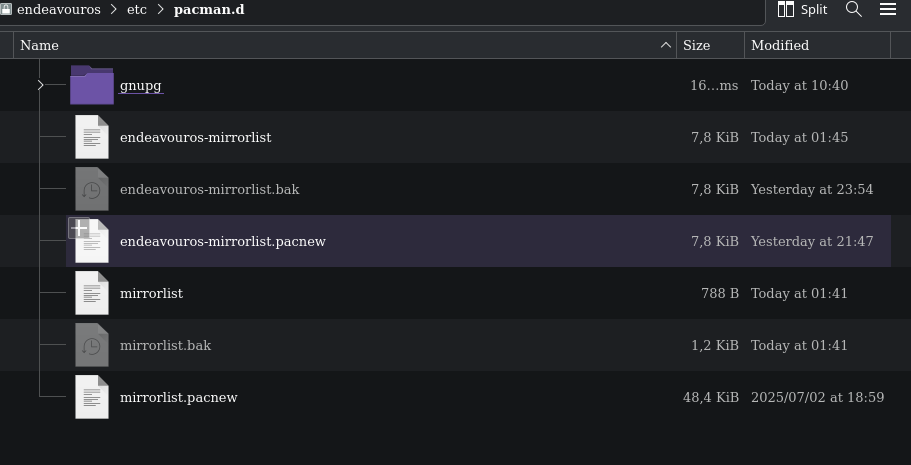Toggle selection plus marker on endeavouros-mirrorlist.pacnew
Screen dimensions: 911x465
point(79,228)
